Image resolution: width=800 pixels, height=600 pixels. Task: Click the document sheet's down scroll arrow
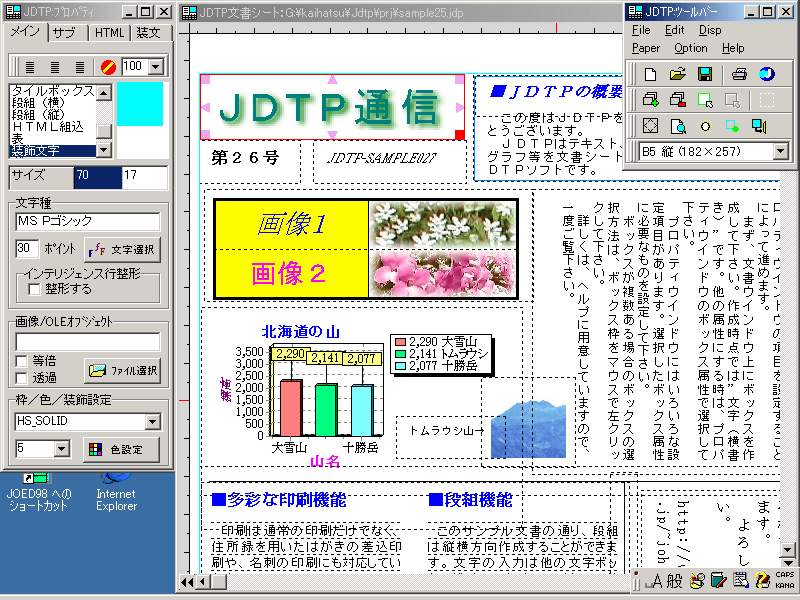pyautogui.click(x=788, y=549)
